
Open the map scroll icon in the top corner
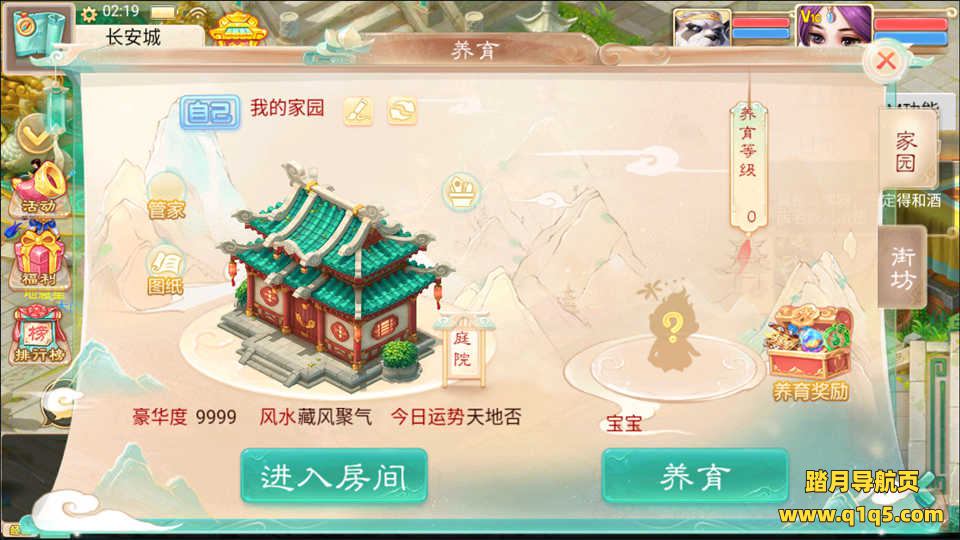pos(37,34)
